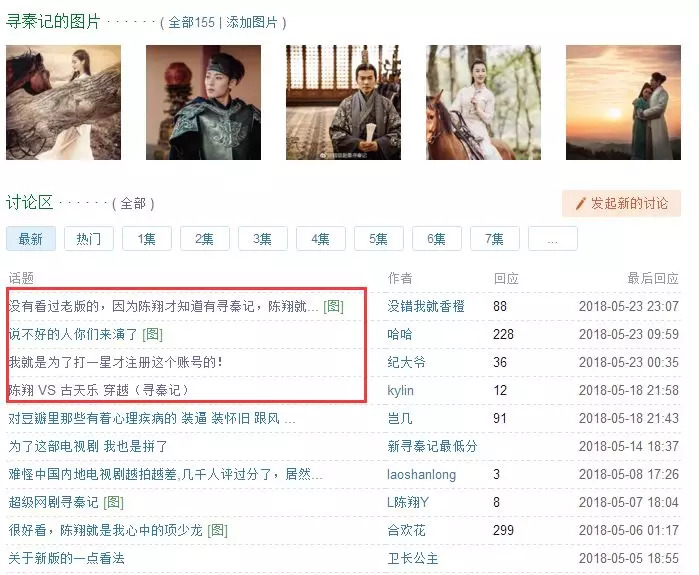Switch to the 热门 tab
Viewport: 699px width, 575px height.
coord(89,239)
